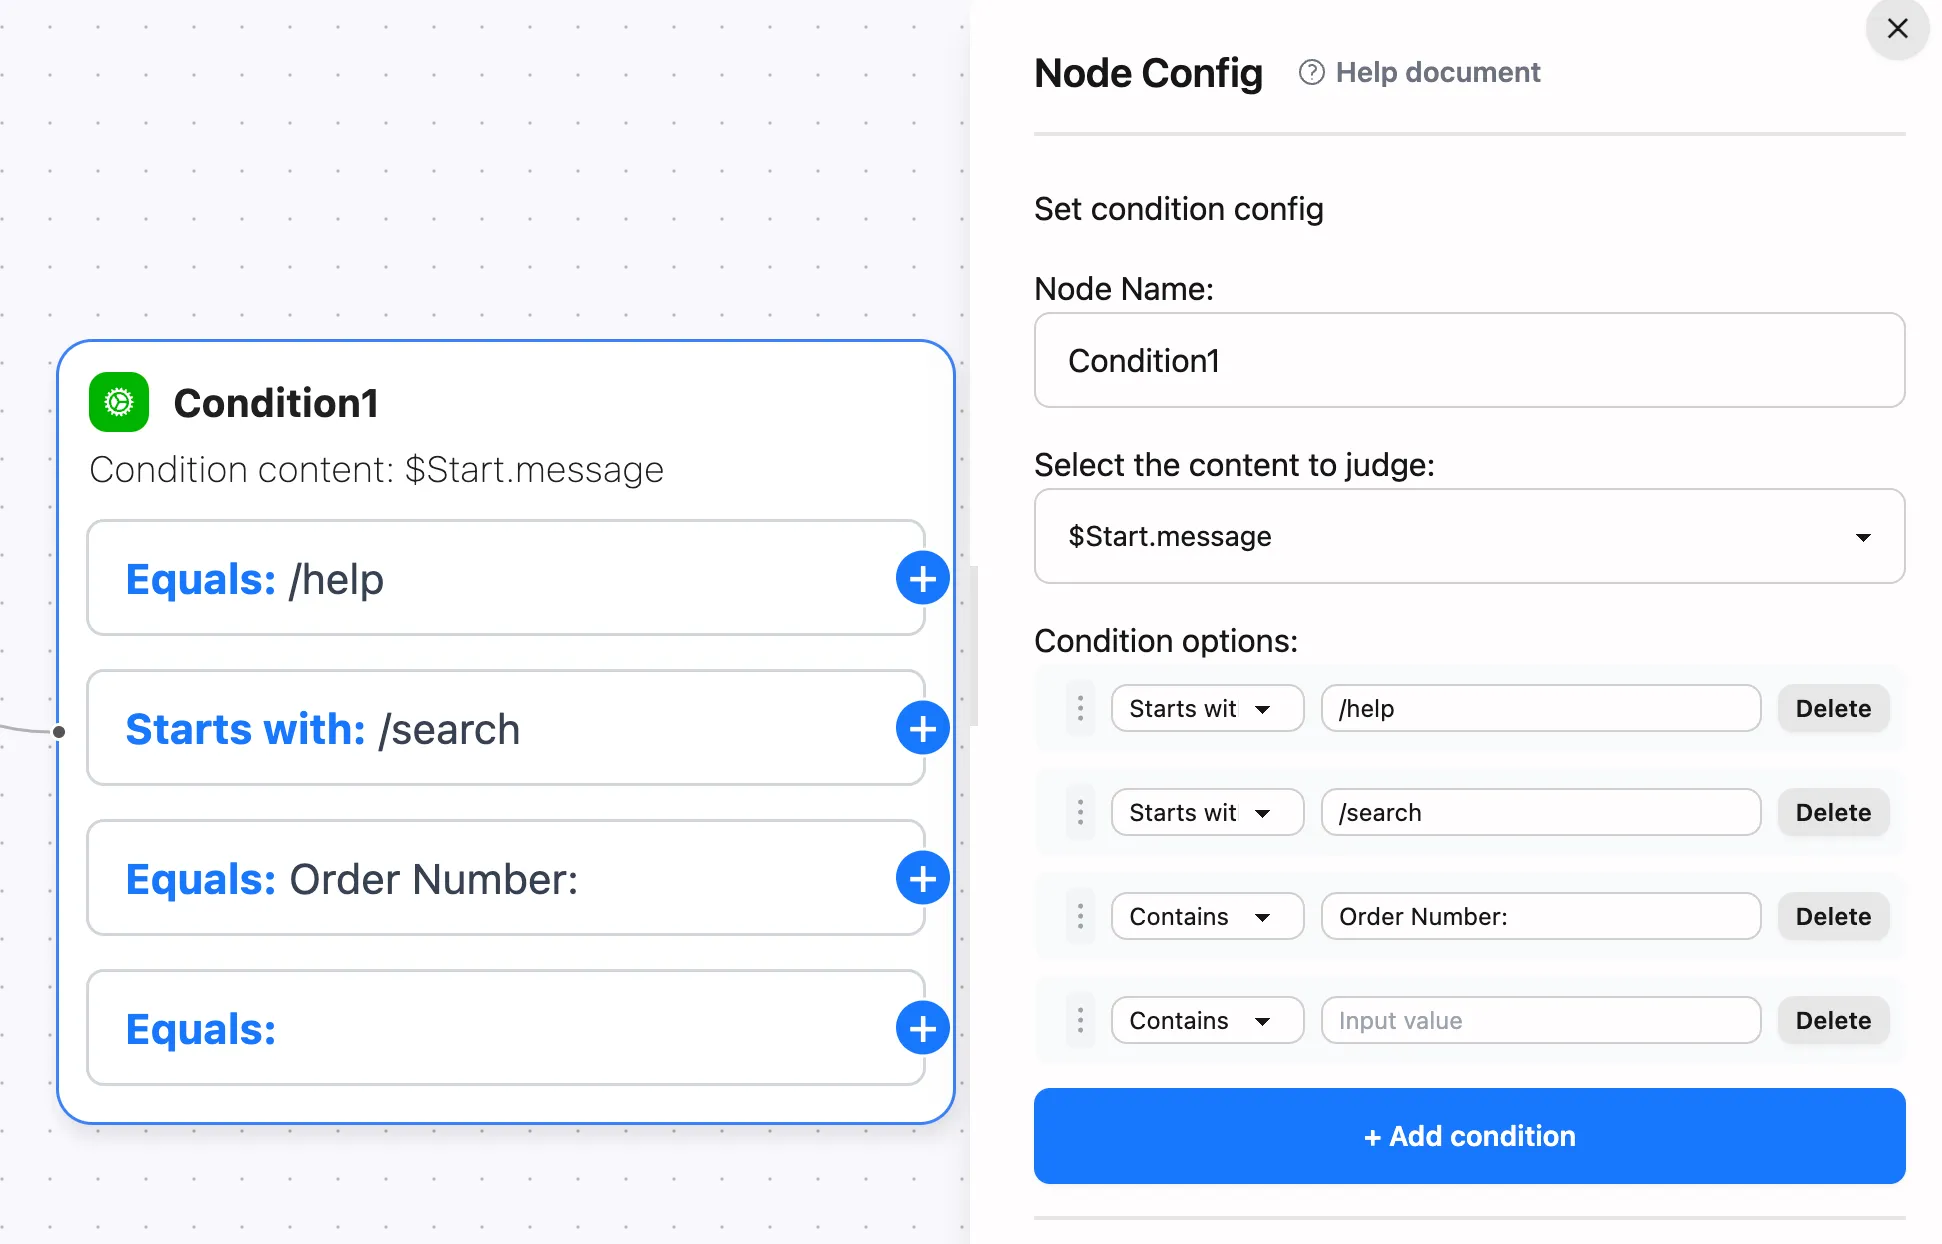
Task: Click the add icon on Equals /help branch
Action: 921,577
